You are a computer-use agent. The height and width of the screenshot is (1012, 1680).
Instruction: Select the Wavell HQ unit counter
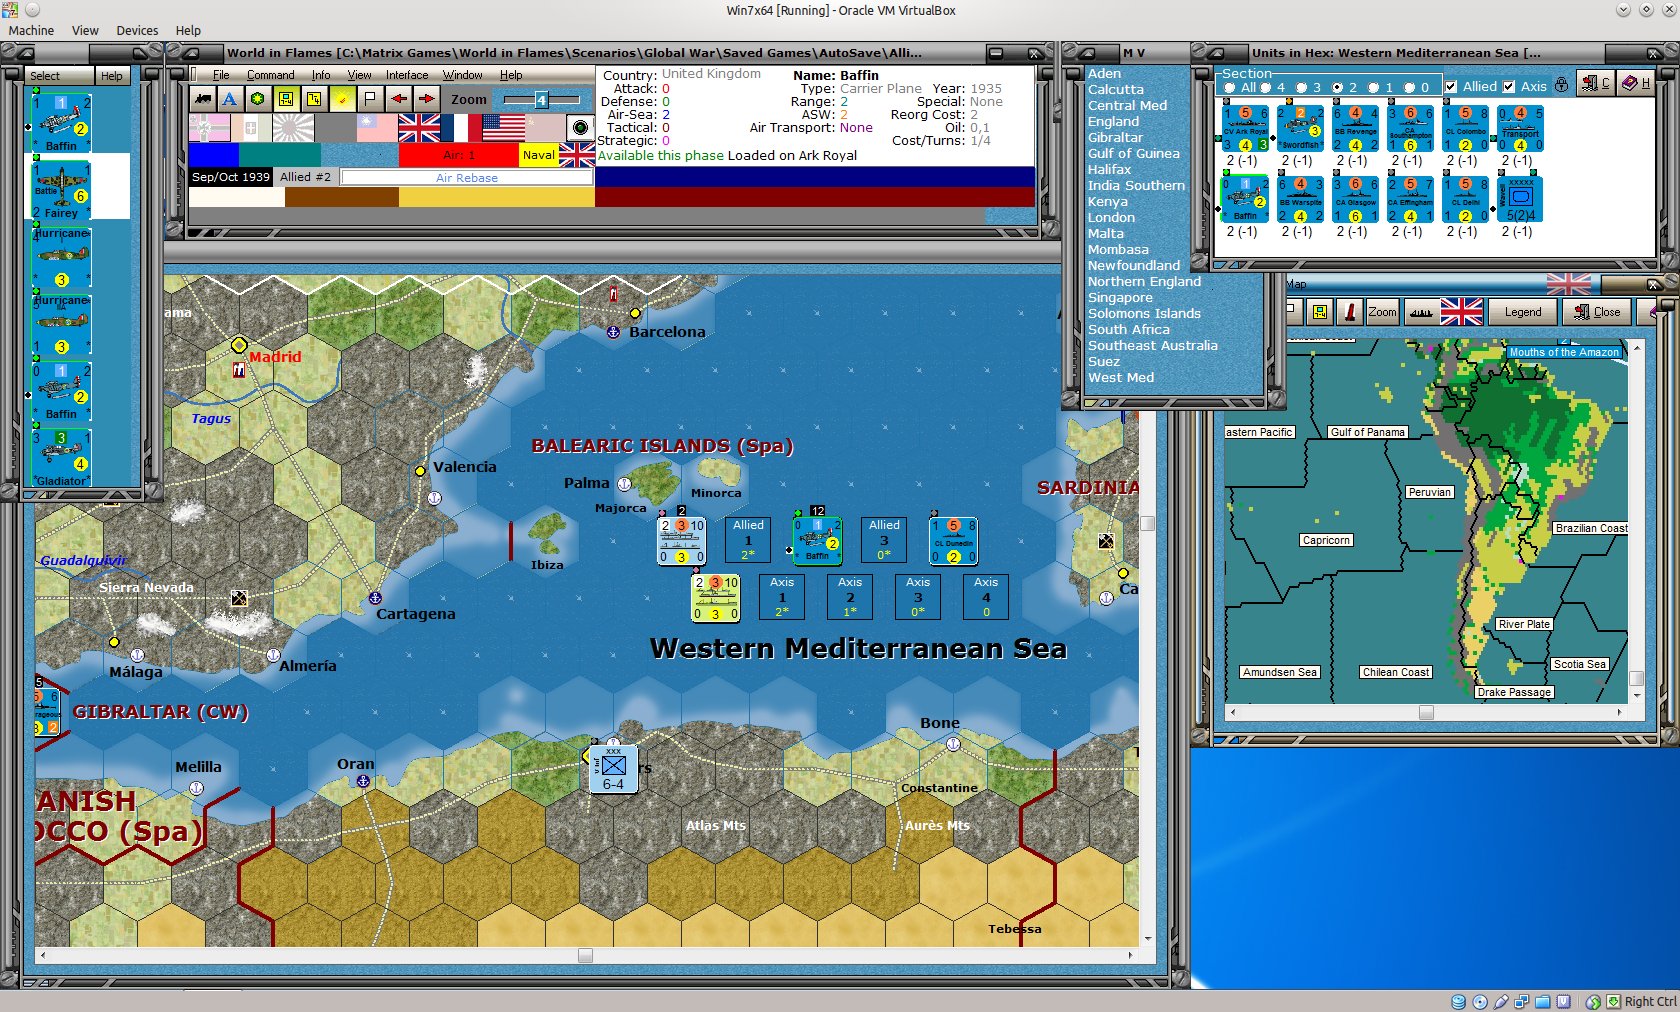(1519, 200)
